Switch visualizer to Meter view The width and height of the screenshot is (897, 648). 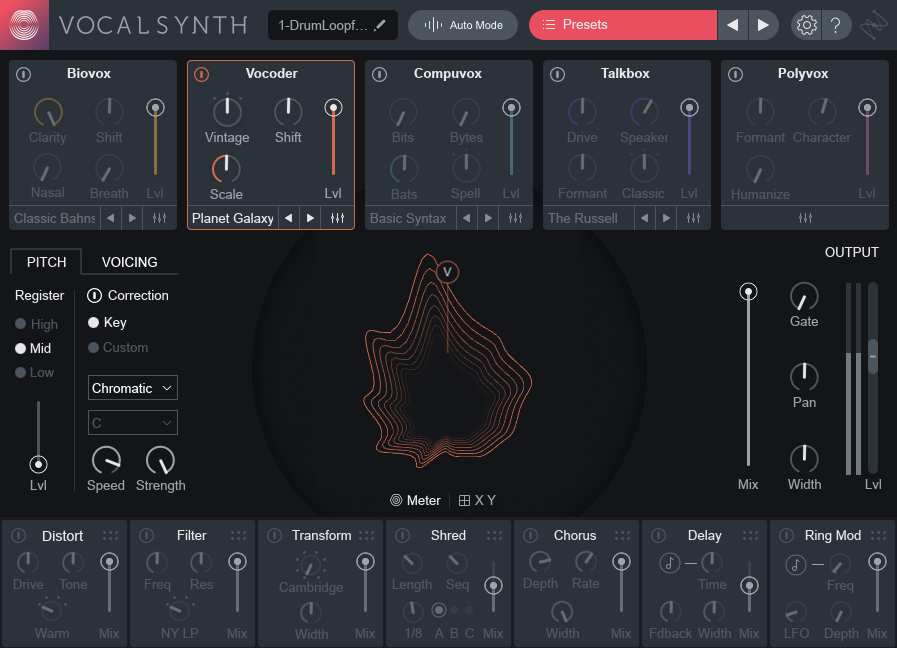tap(415, 500)
